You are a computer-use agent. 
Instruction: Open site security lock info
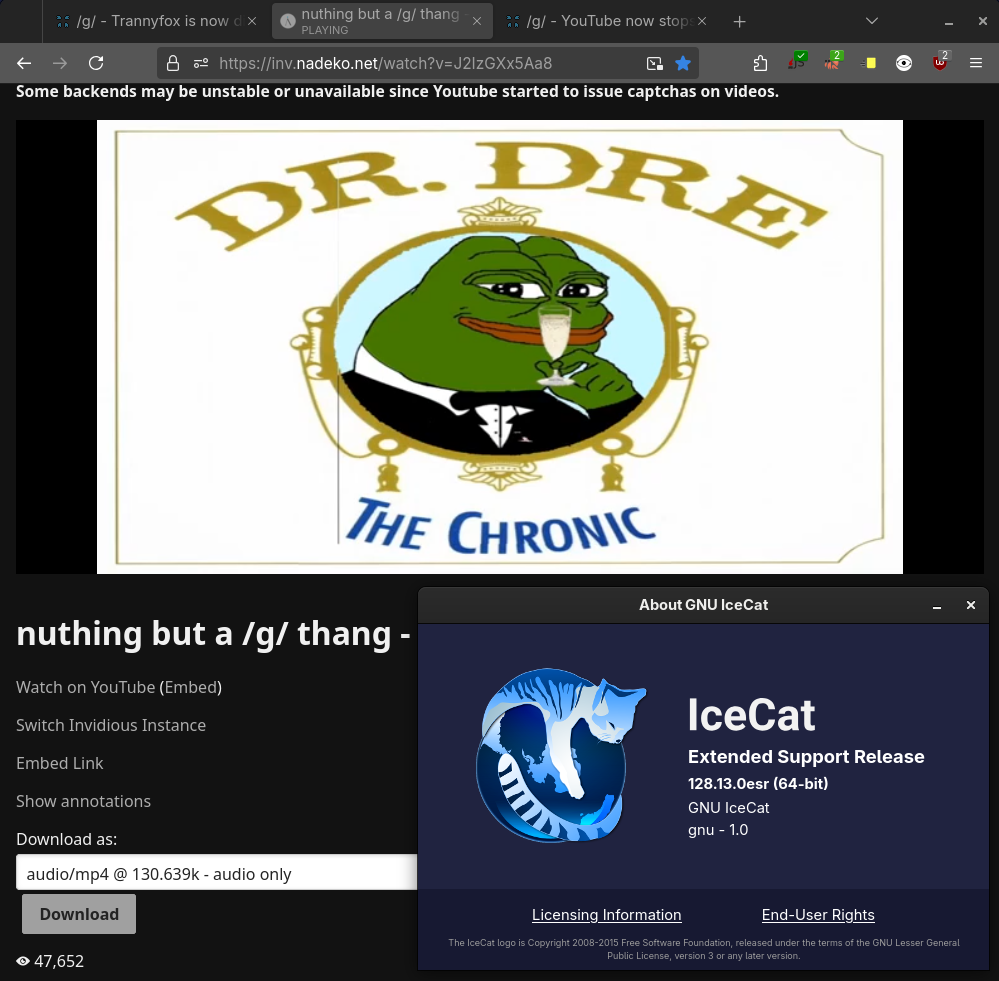[173, 63]
